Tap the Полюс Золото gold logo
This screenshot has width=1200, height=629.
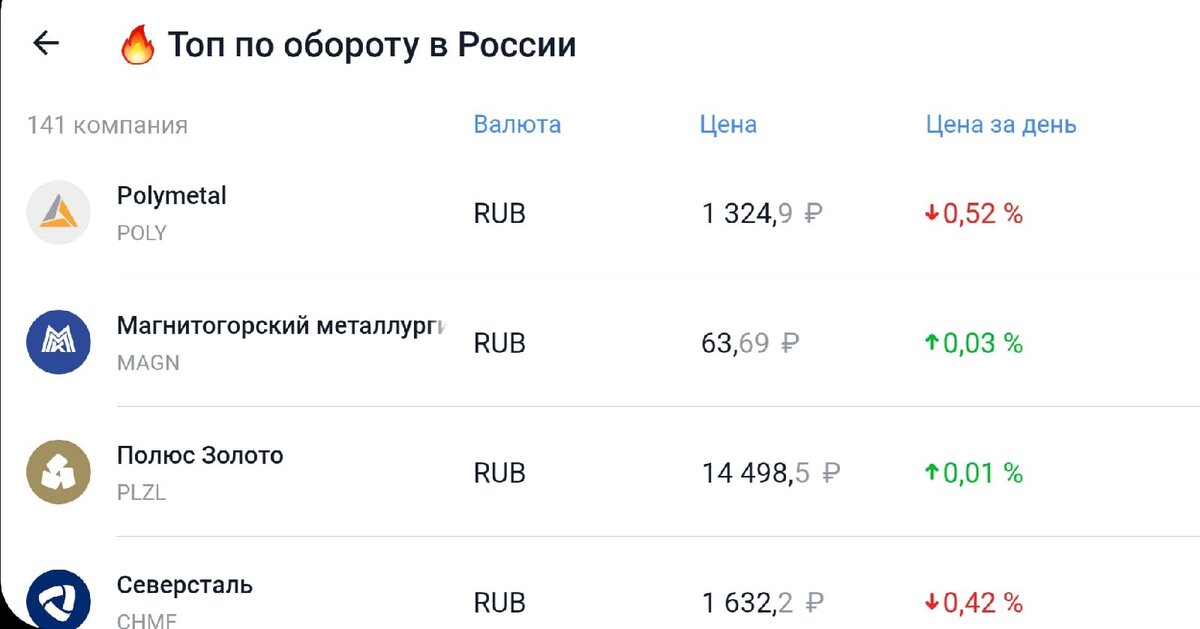[59, 472]
